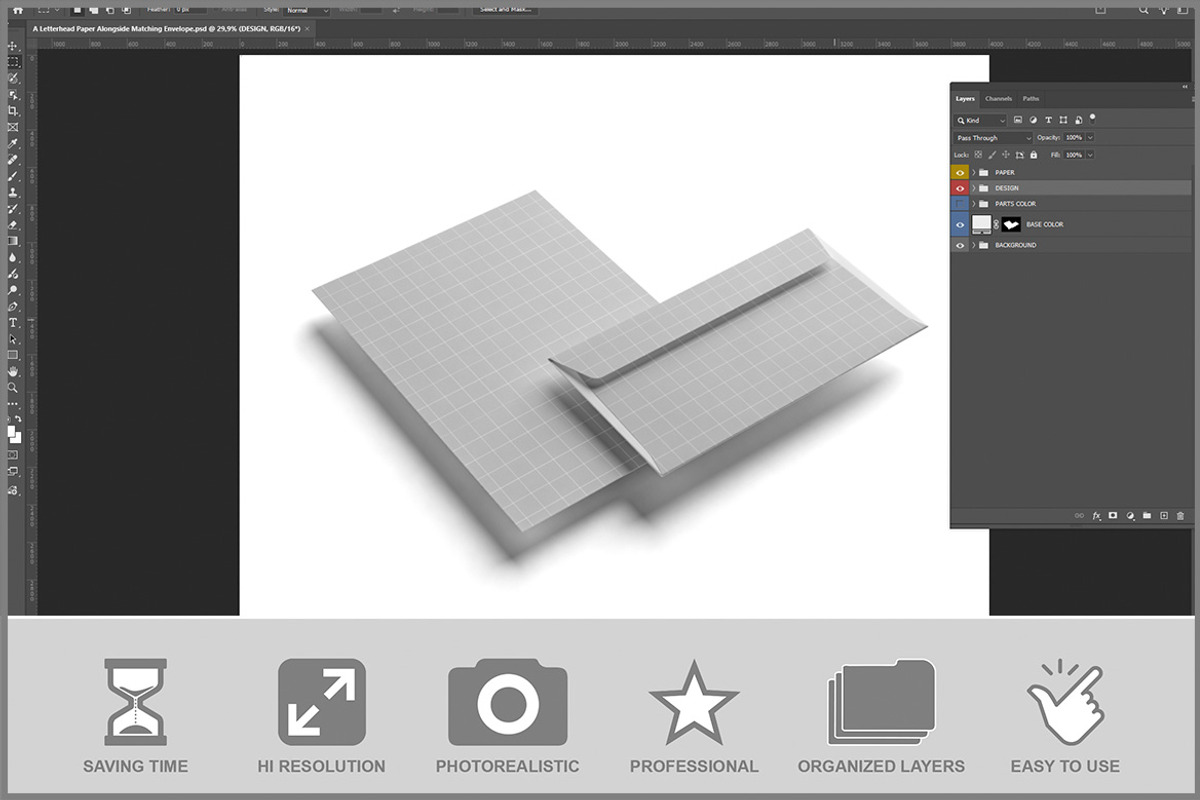Select the Rectangular Marquee tool
Image resolution: width=1200 pixels, height=800 pixels.
pyautogui.click(x=14, y=62)
